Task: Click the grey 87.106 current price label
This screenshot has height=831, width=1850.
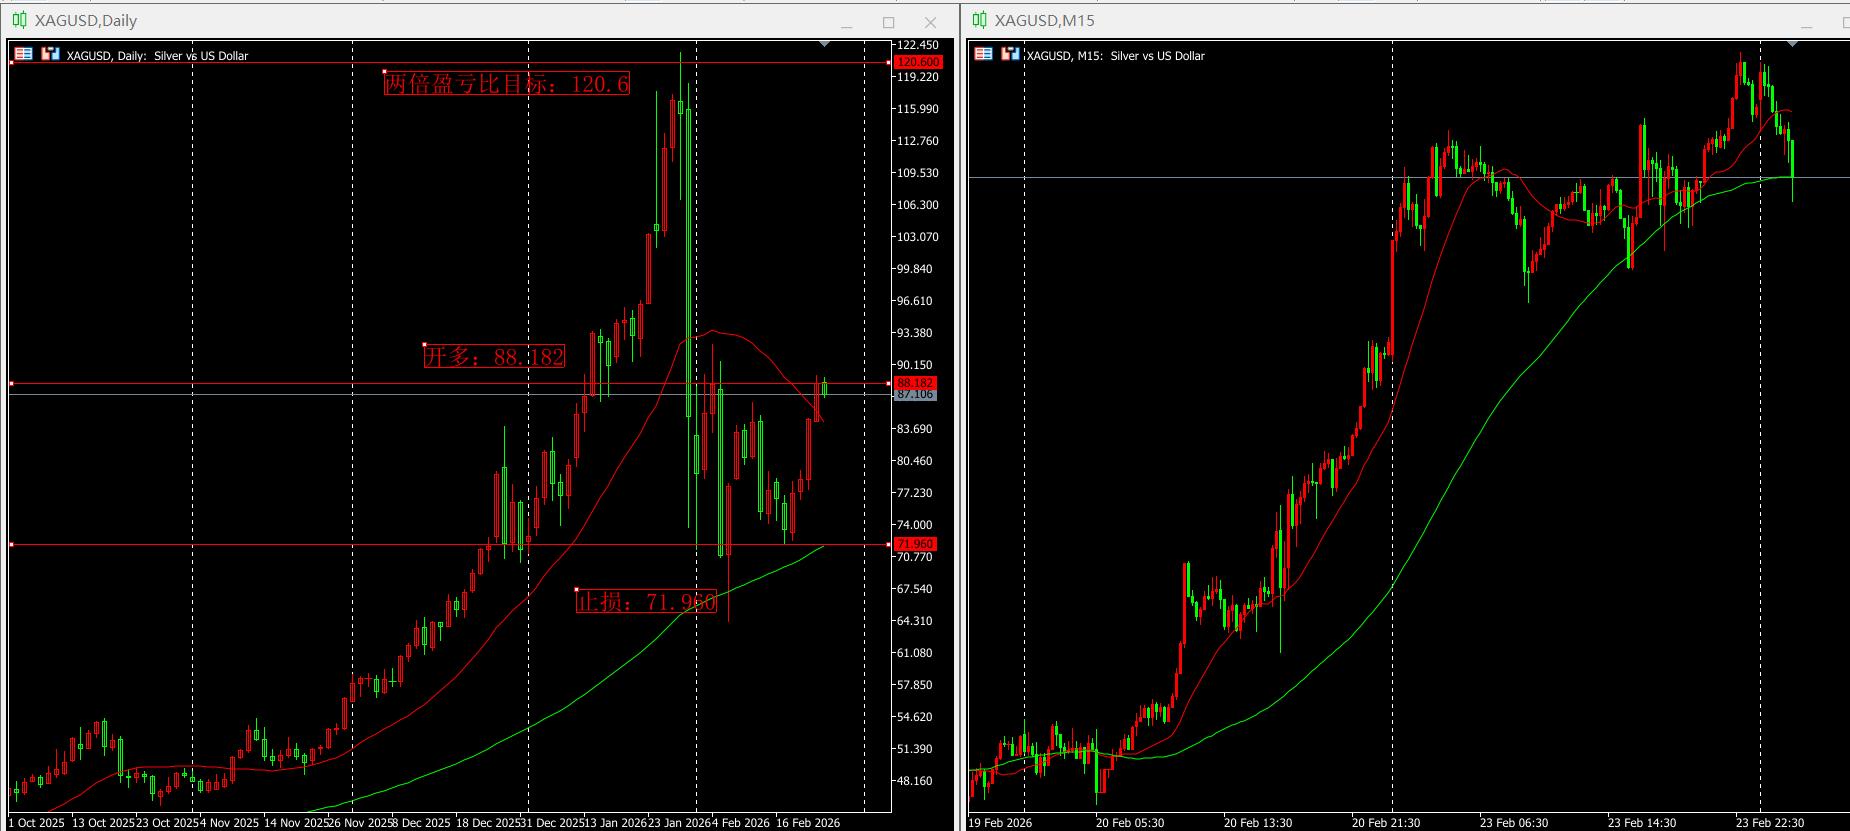Action: (915, 395)
